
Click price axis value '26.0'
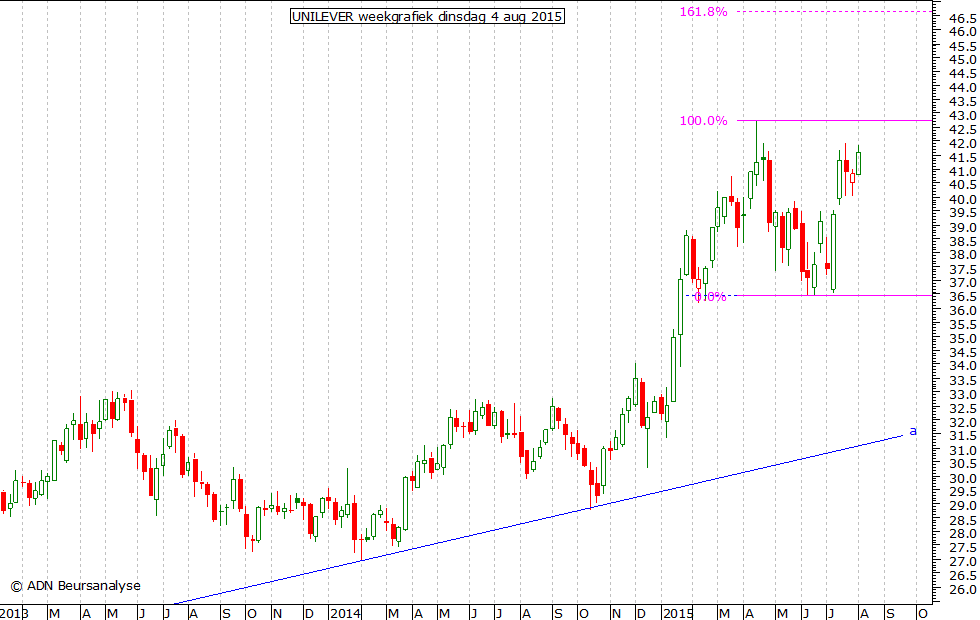tap(962, 590)
